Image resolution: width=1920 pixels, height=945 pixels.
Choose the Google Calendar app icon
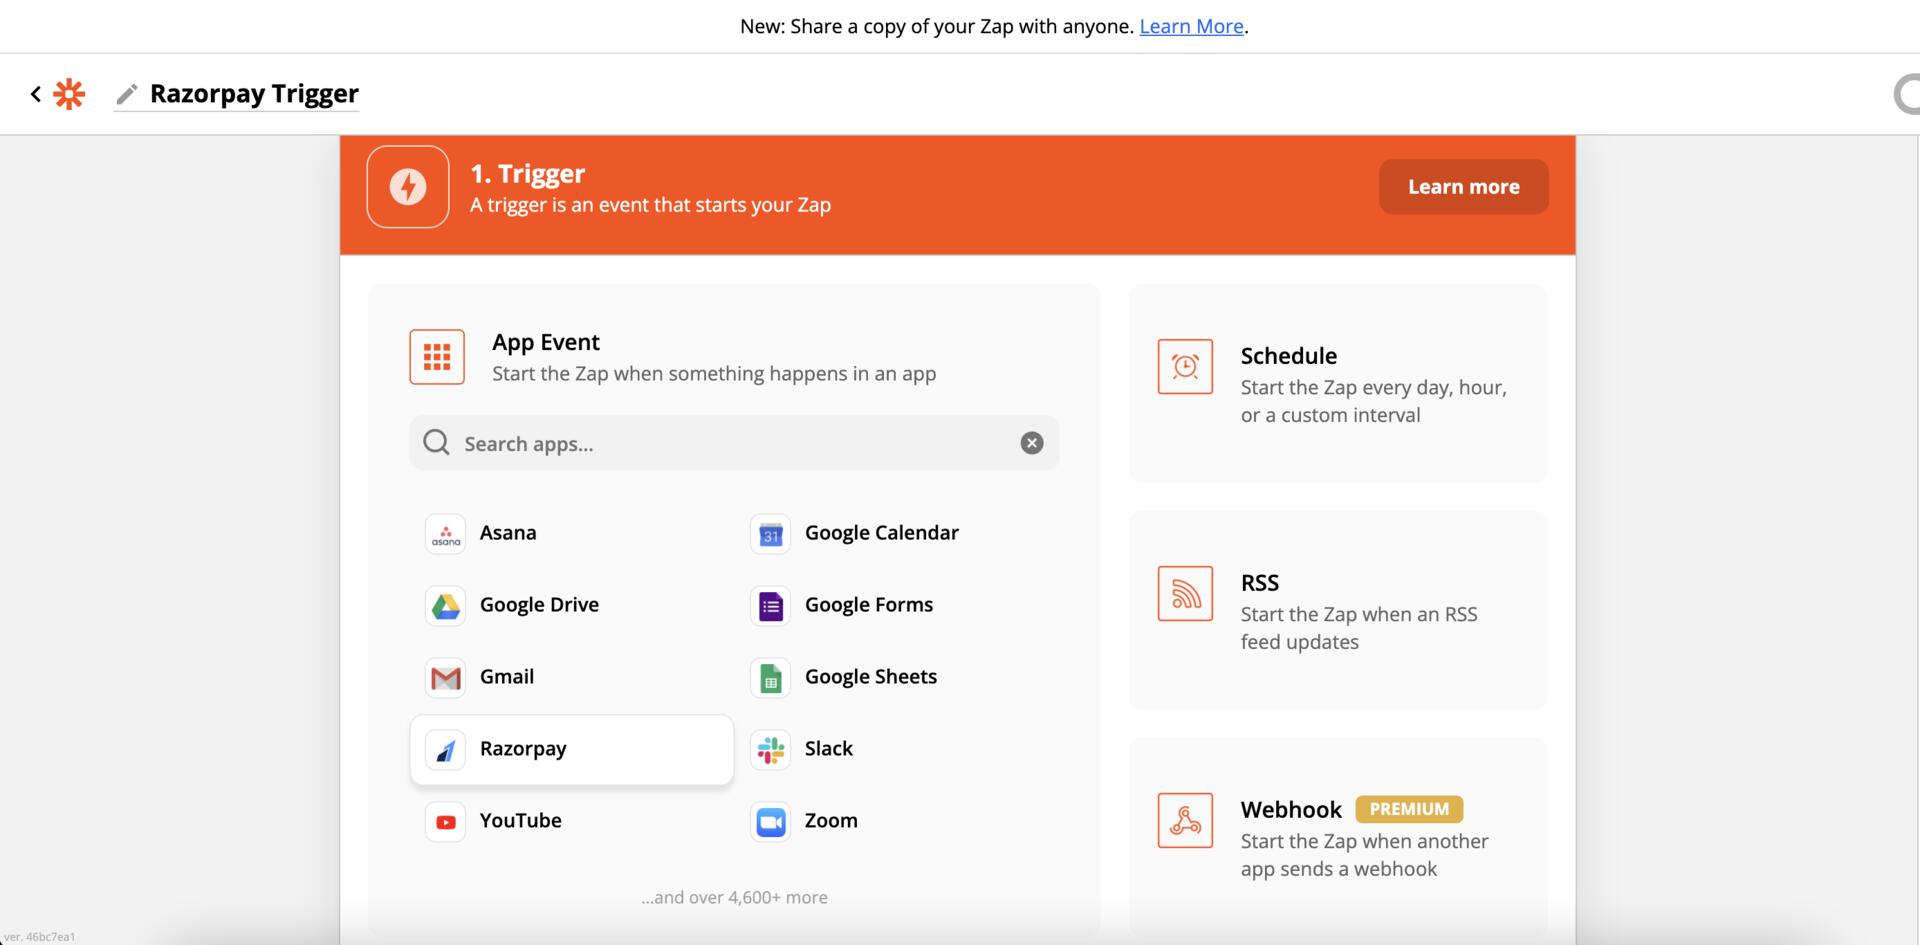click(770, 534)
